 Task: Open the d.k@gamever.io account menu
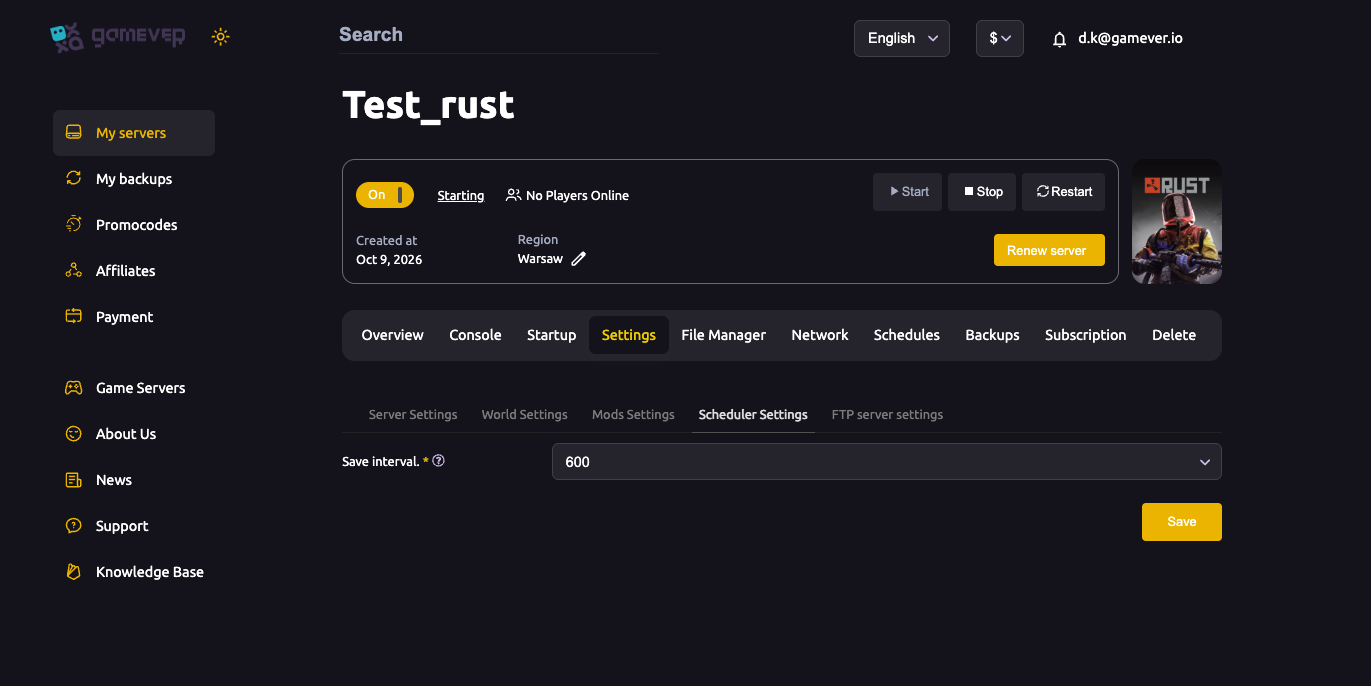(x=1130, y=38)
